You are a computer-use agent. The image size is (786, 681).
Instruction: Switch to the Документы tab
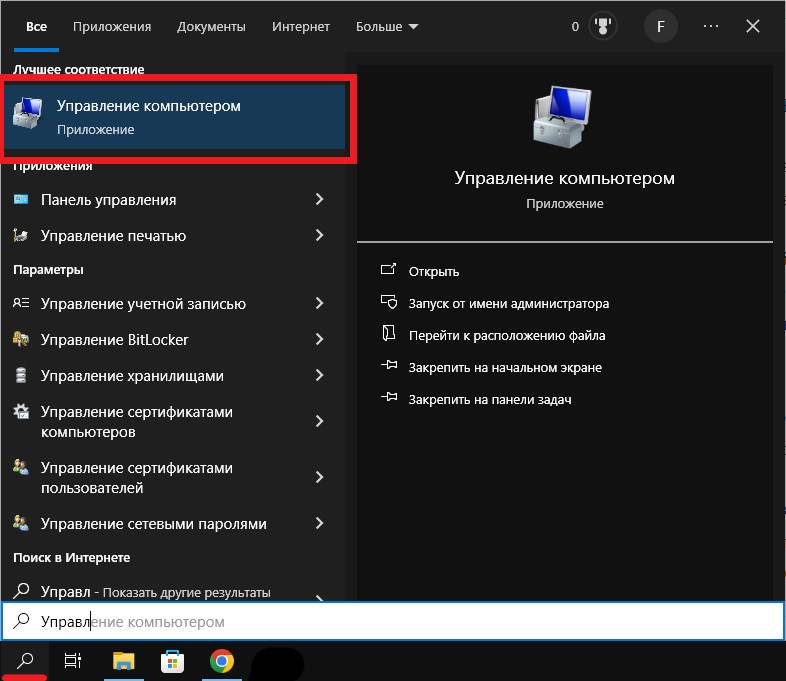pos(211,27)
